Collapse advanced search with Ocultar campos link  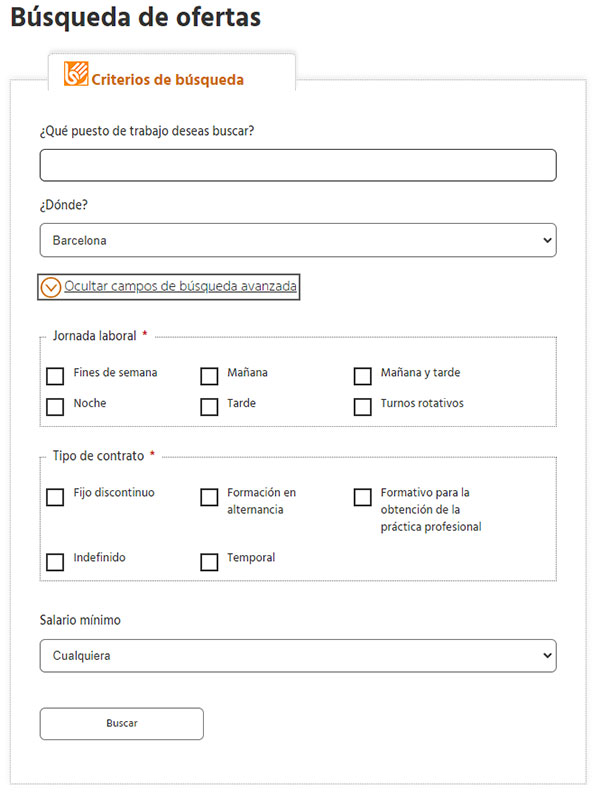point(180,287)
